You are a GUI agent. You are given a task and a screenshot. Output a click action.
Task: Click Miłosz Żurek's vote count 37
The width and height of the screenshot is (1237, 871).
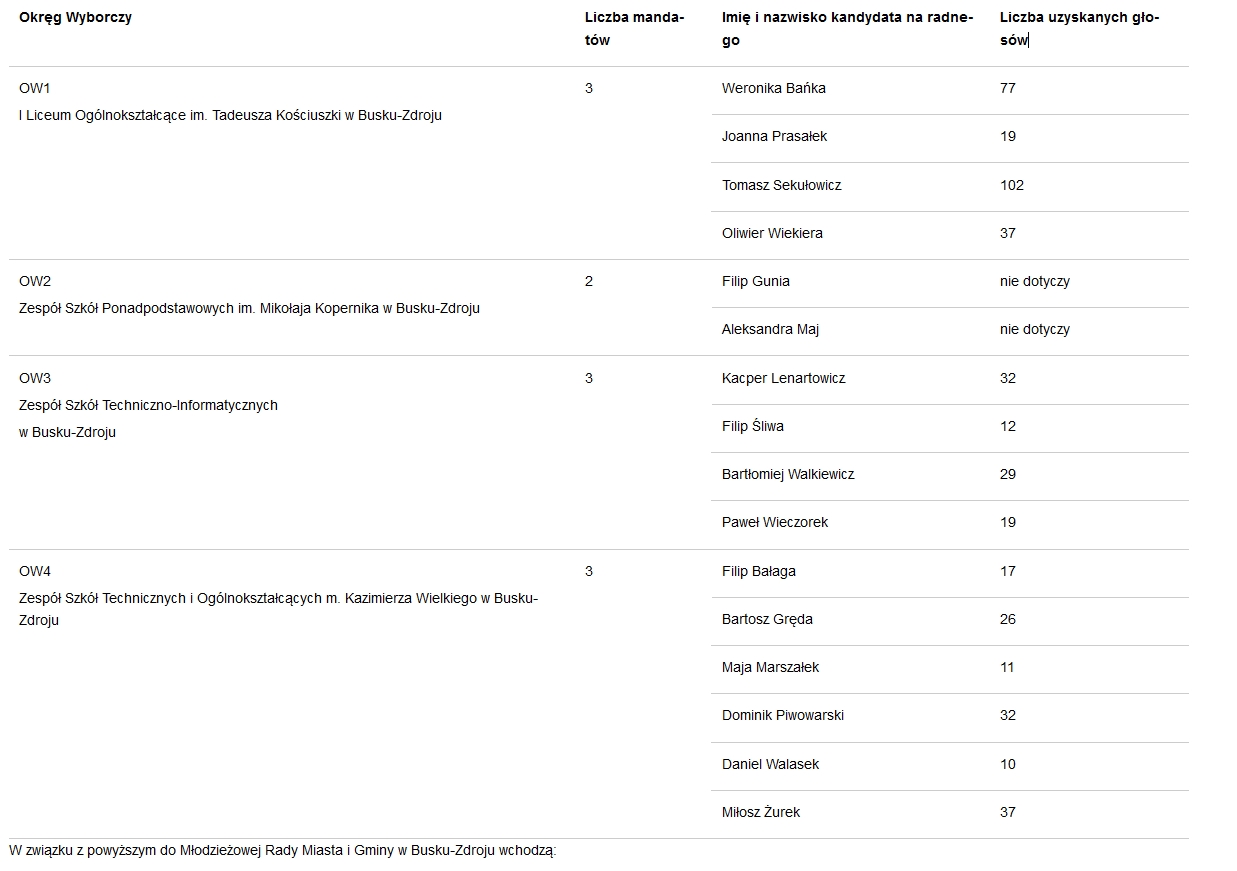pos(1007,812)
